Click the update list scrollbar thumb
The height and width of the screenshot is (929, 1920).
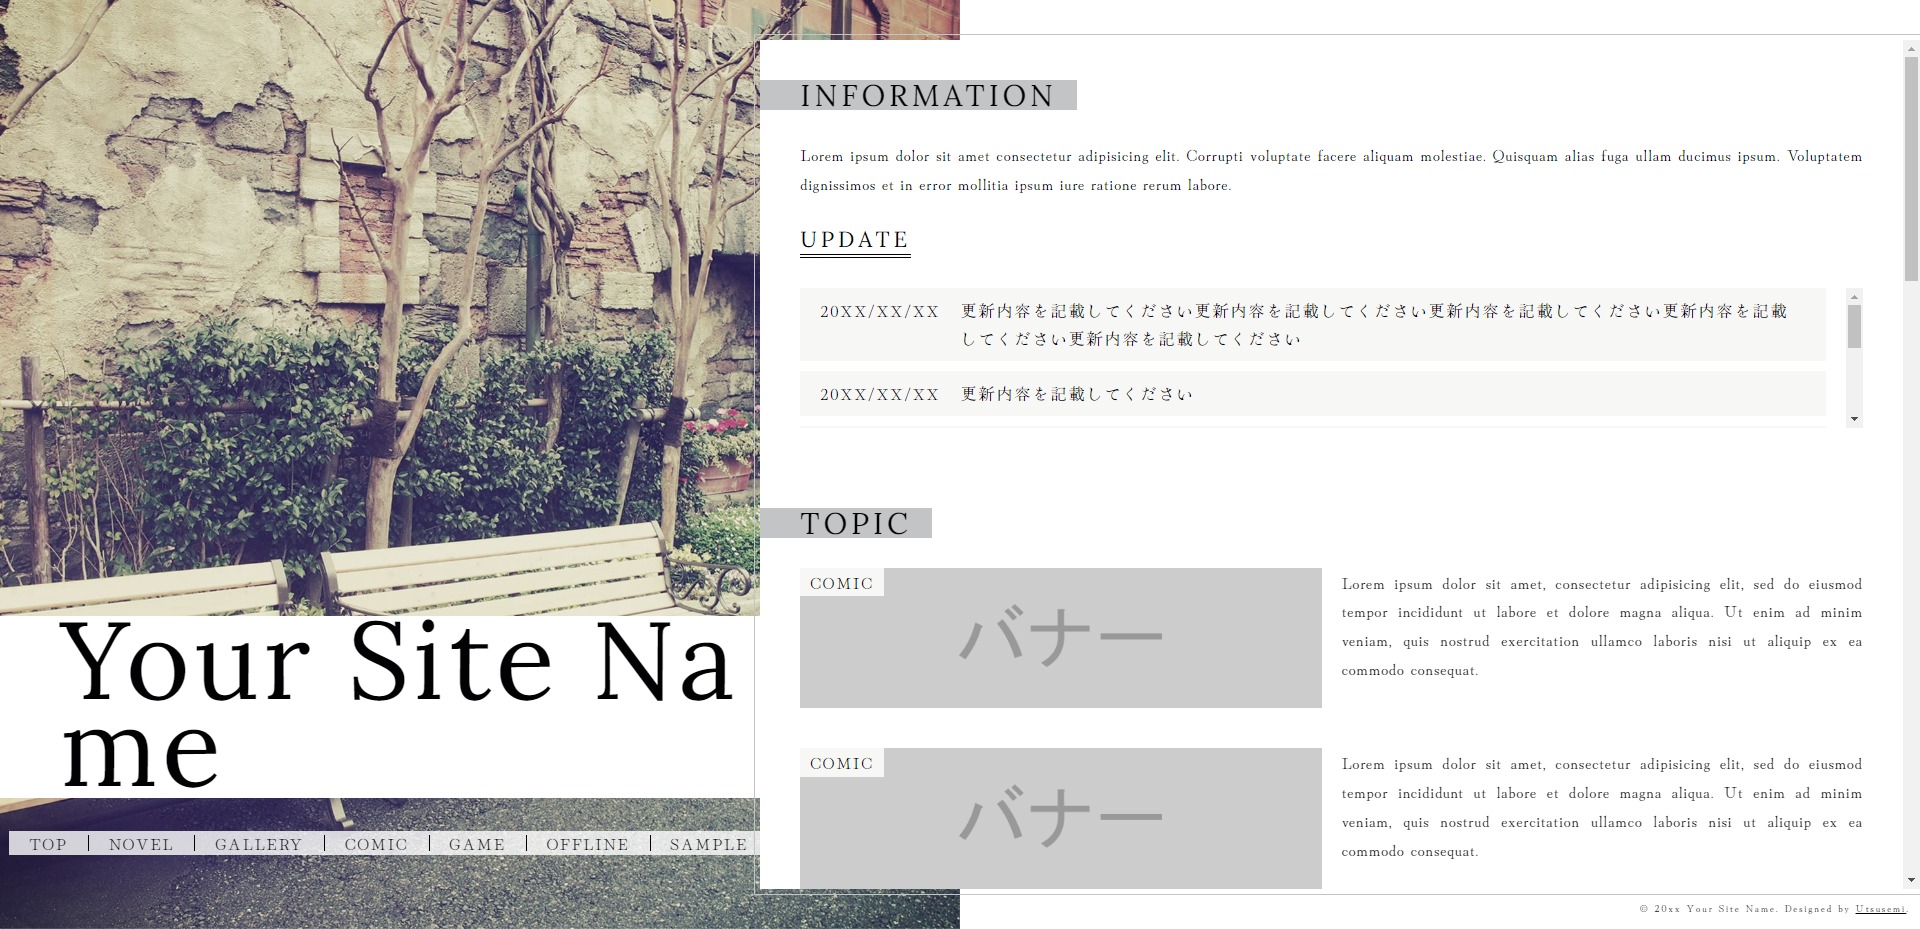(x=1854, y=326)
